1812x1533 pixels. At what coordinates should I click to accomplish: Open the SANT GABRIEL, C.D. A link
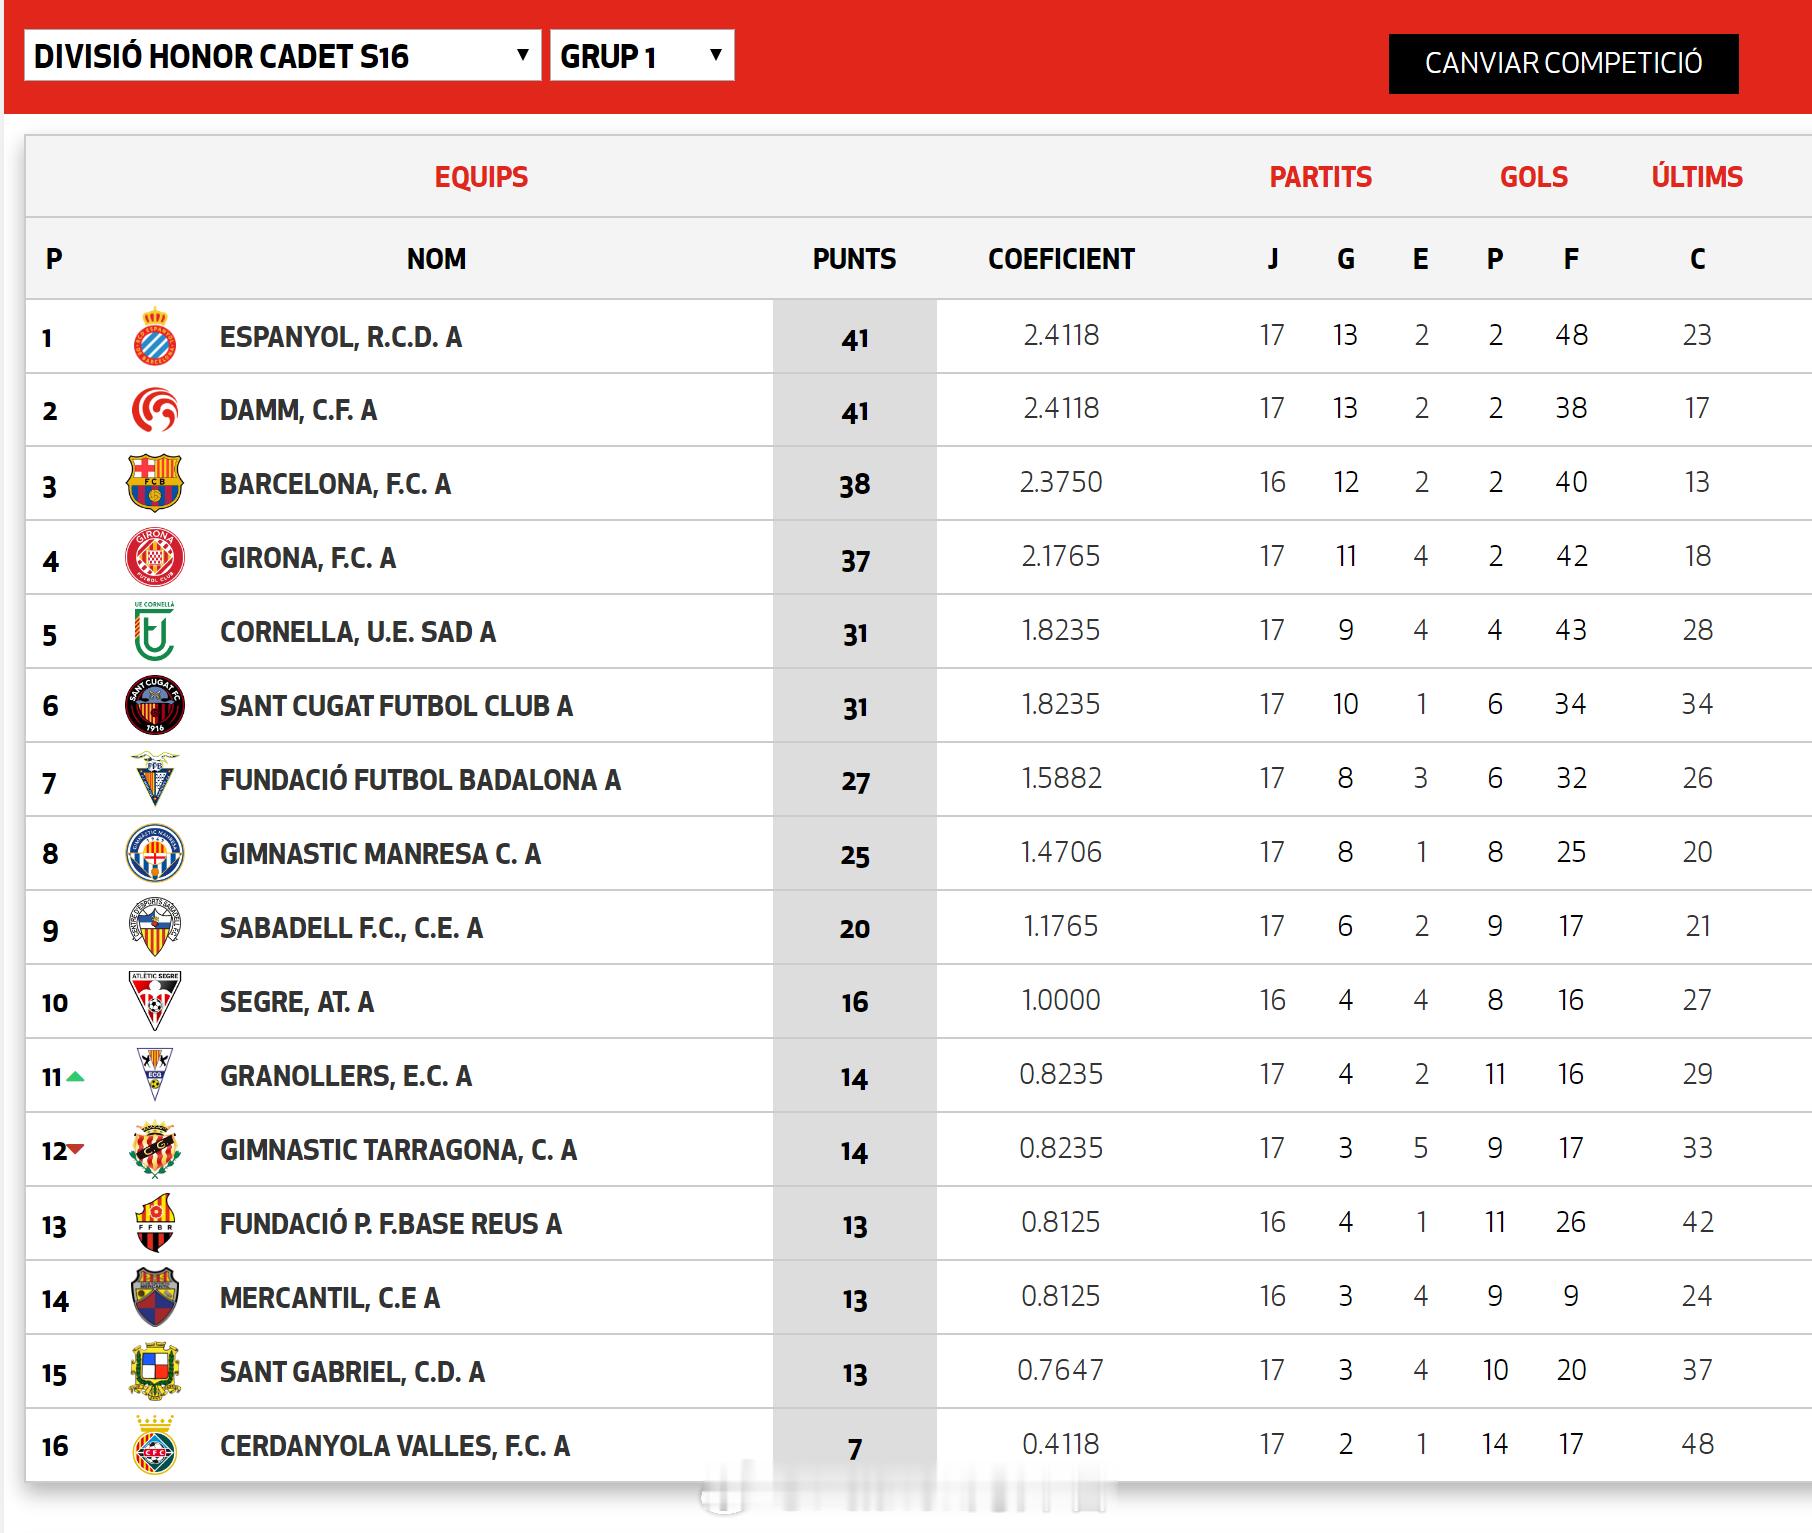point(352,1372)
